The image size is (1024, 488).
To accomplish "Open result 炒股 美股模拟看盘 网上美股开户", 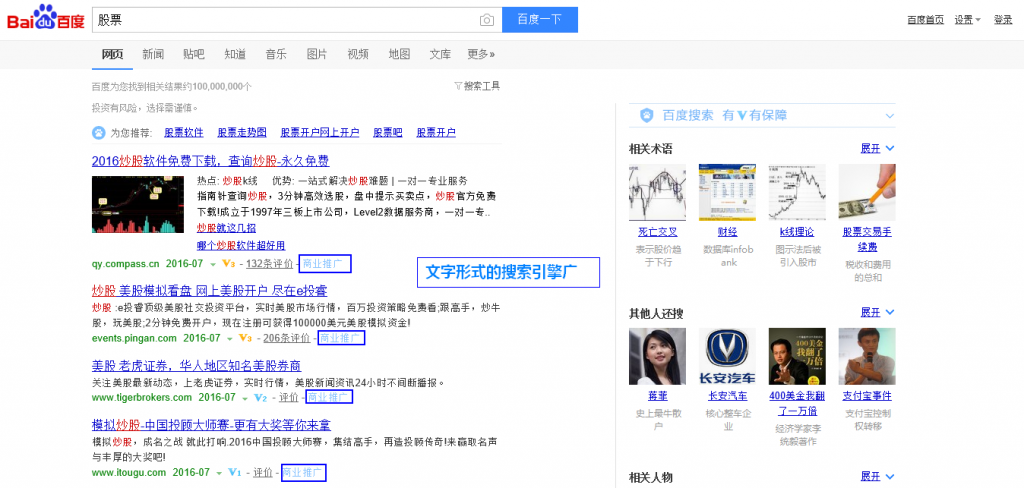I will tap(210, 291).
